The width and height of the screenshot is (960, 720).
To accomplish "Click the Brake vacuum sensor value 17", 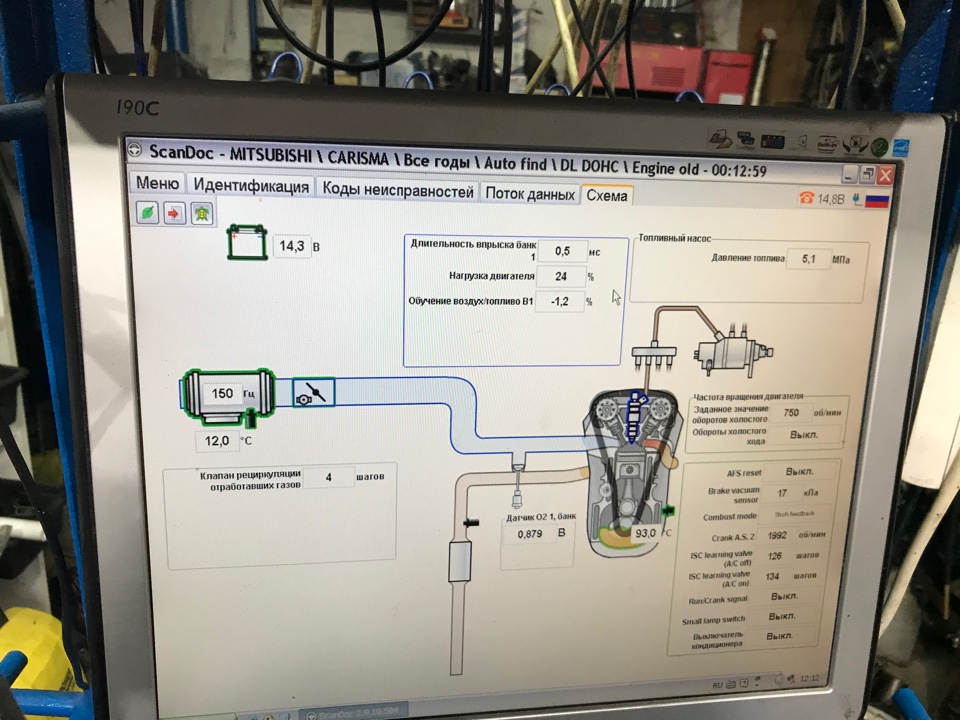I will (x=782, y=493).
